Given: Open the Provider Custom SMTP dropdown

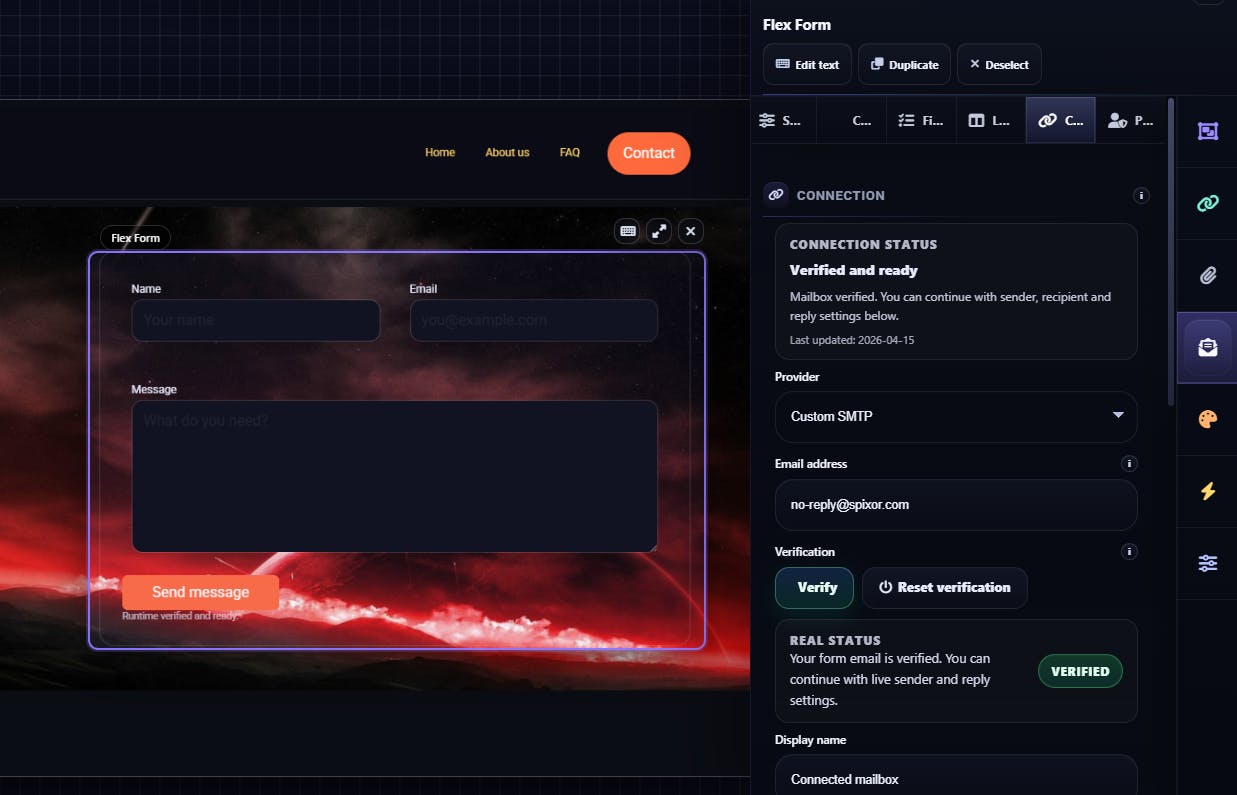Looking at the screenshot, I should tap(956, 416).
